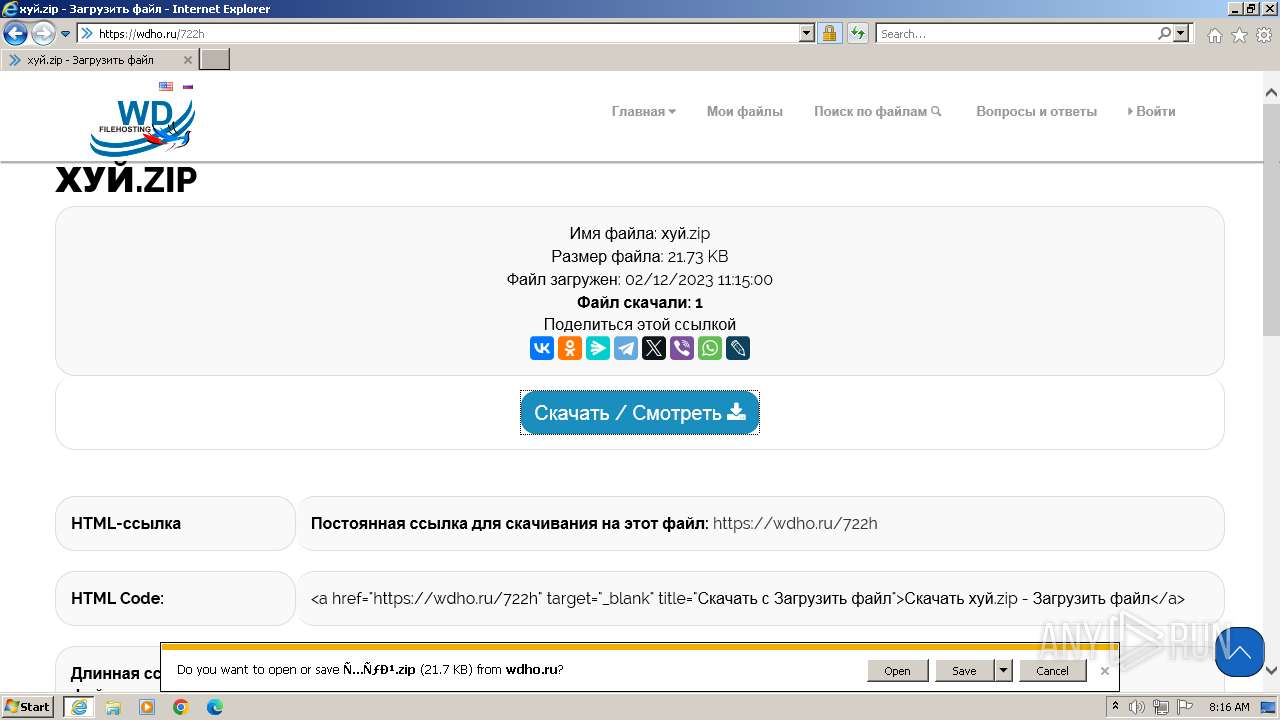1280x720 pixels.
Task: Share via teal paper-plane messenger icon
Action: (x=598, y=348)
